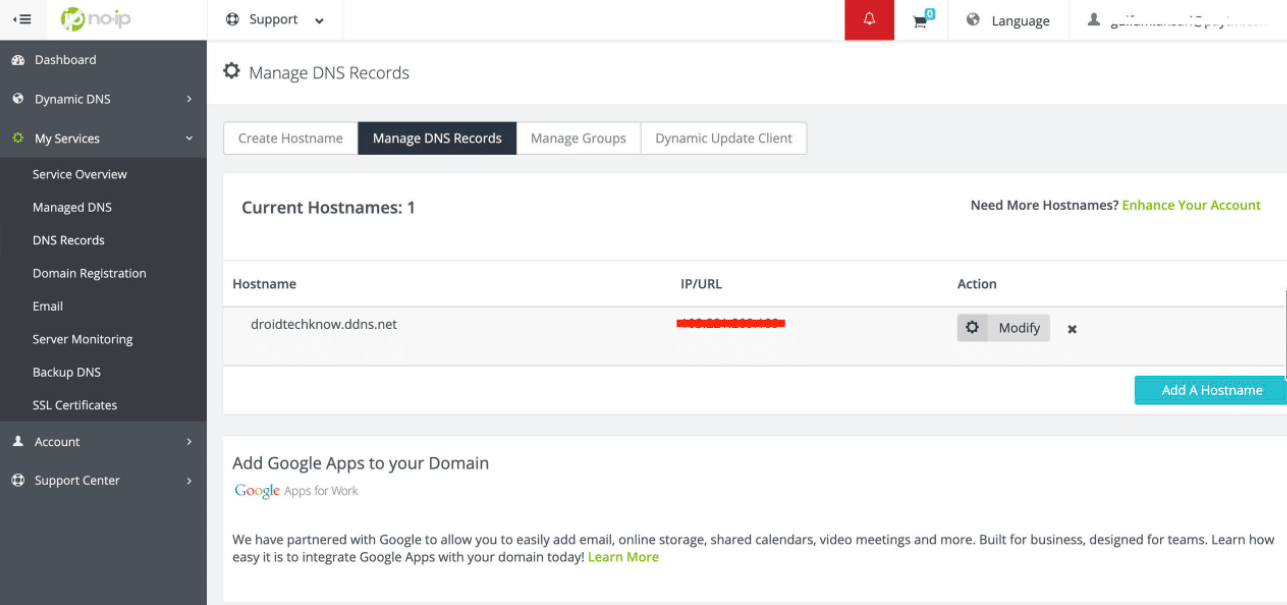Click the Add A Hostname button

click(1210, 390)
